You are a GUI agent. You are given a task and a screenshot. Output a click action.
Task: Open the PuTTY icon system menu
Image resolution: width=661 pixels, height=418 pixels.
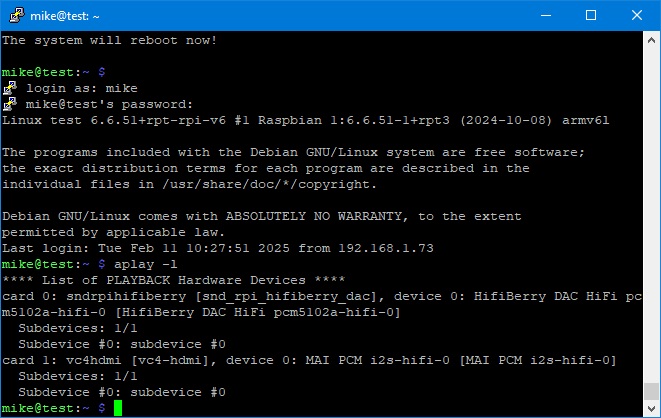(x=16, y=16)
